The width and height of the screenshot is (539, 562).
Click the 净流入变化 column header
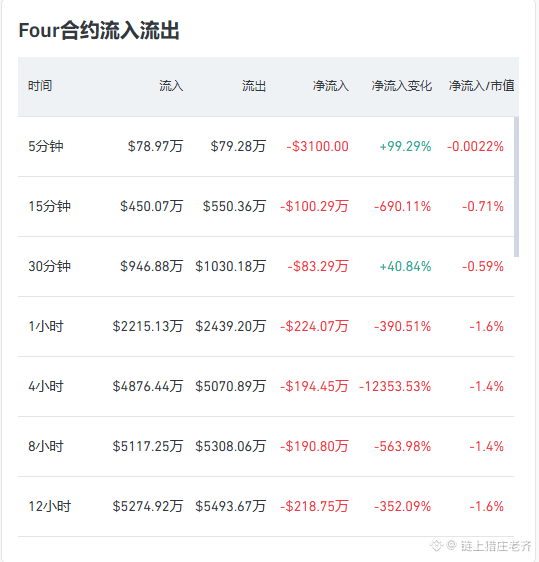click(x=401, y=86)
